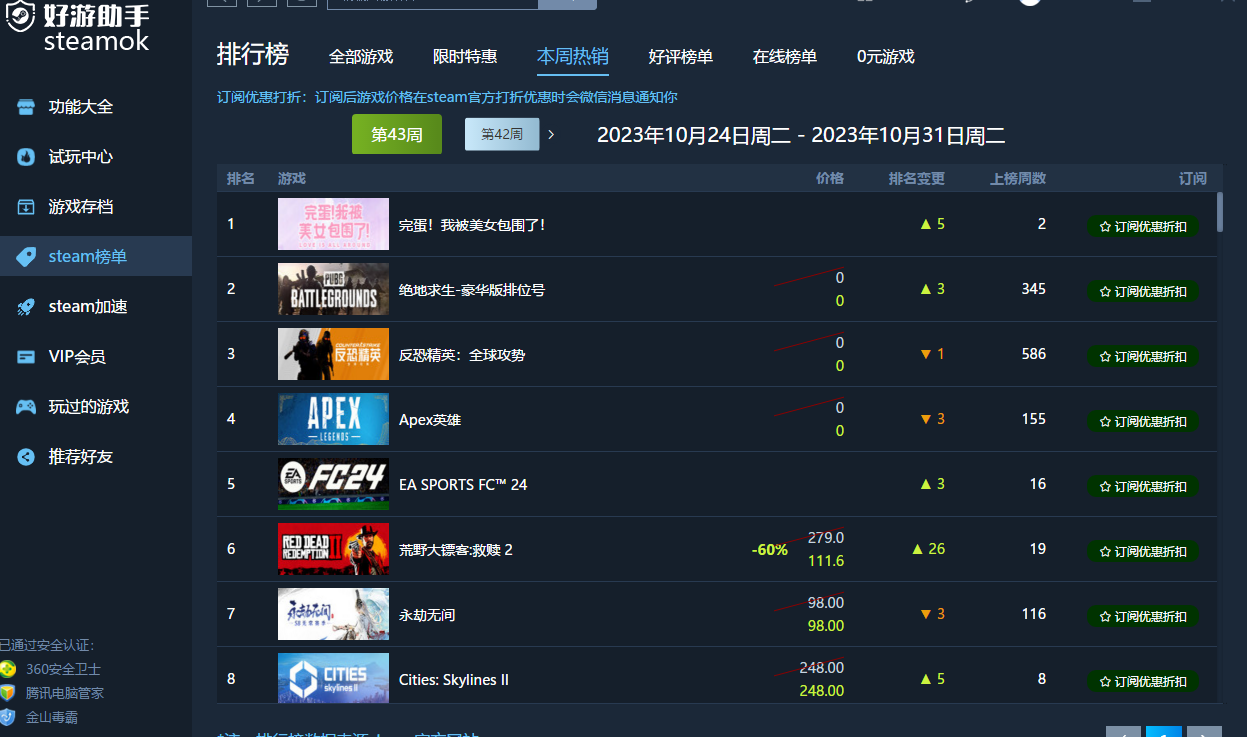Open the 在线榜单 tab
Viewport: 1247px width, 737px height.
pos(785,57)
